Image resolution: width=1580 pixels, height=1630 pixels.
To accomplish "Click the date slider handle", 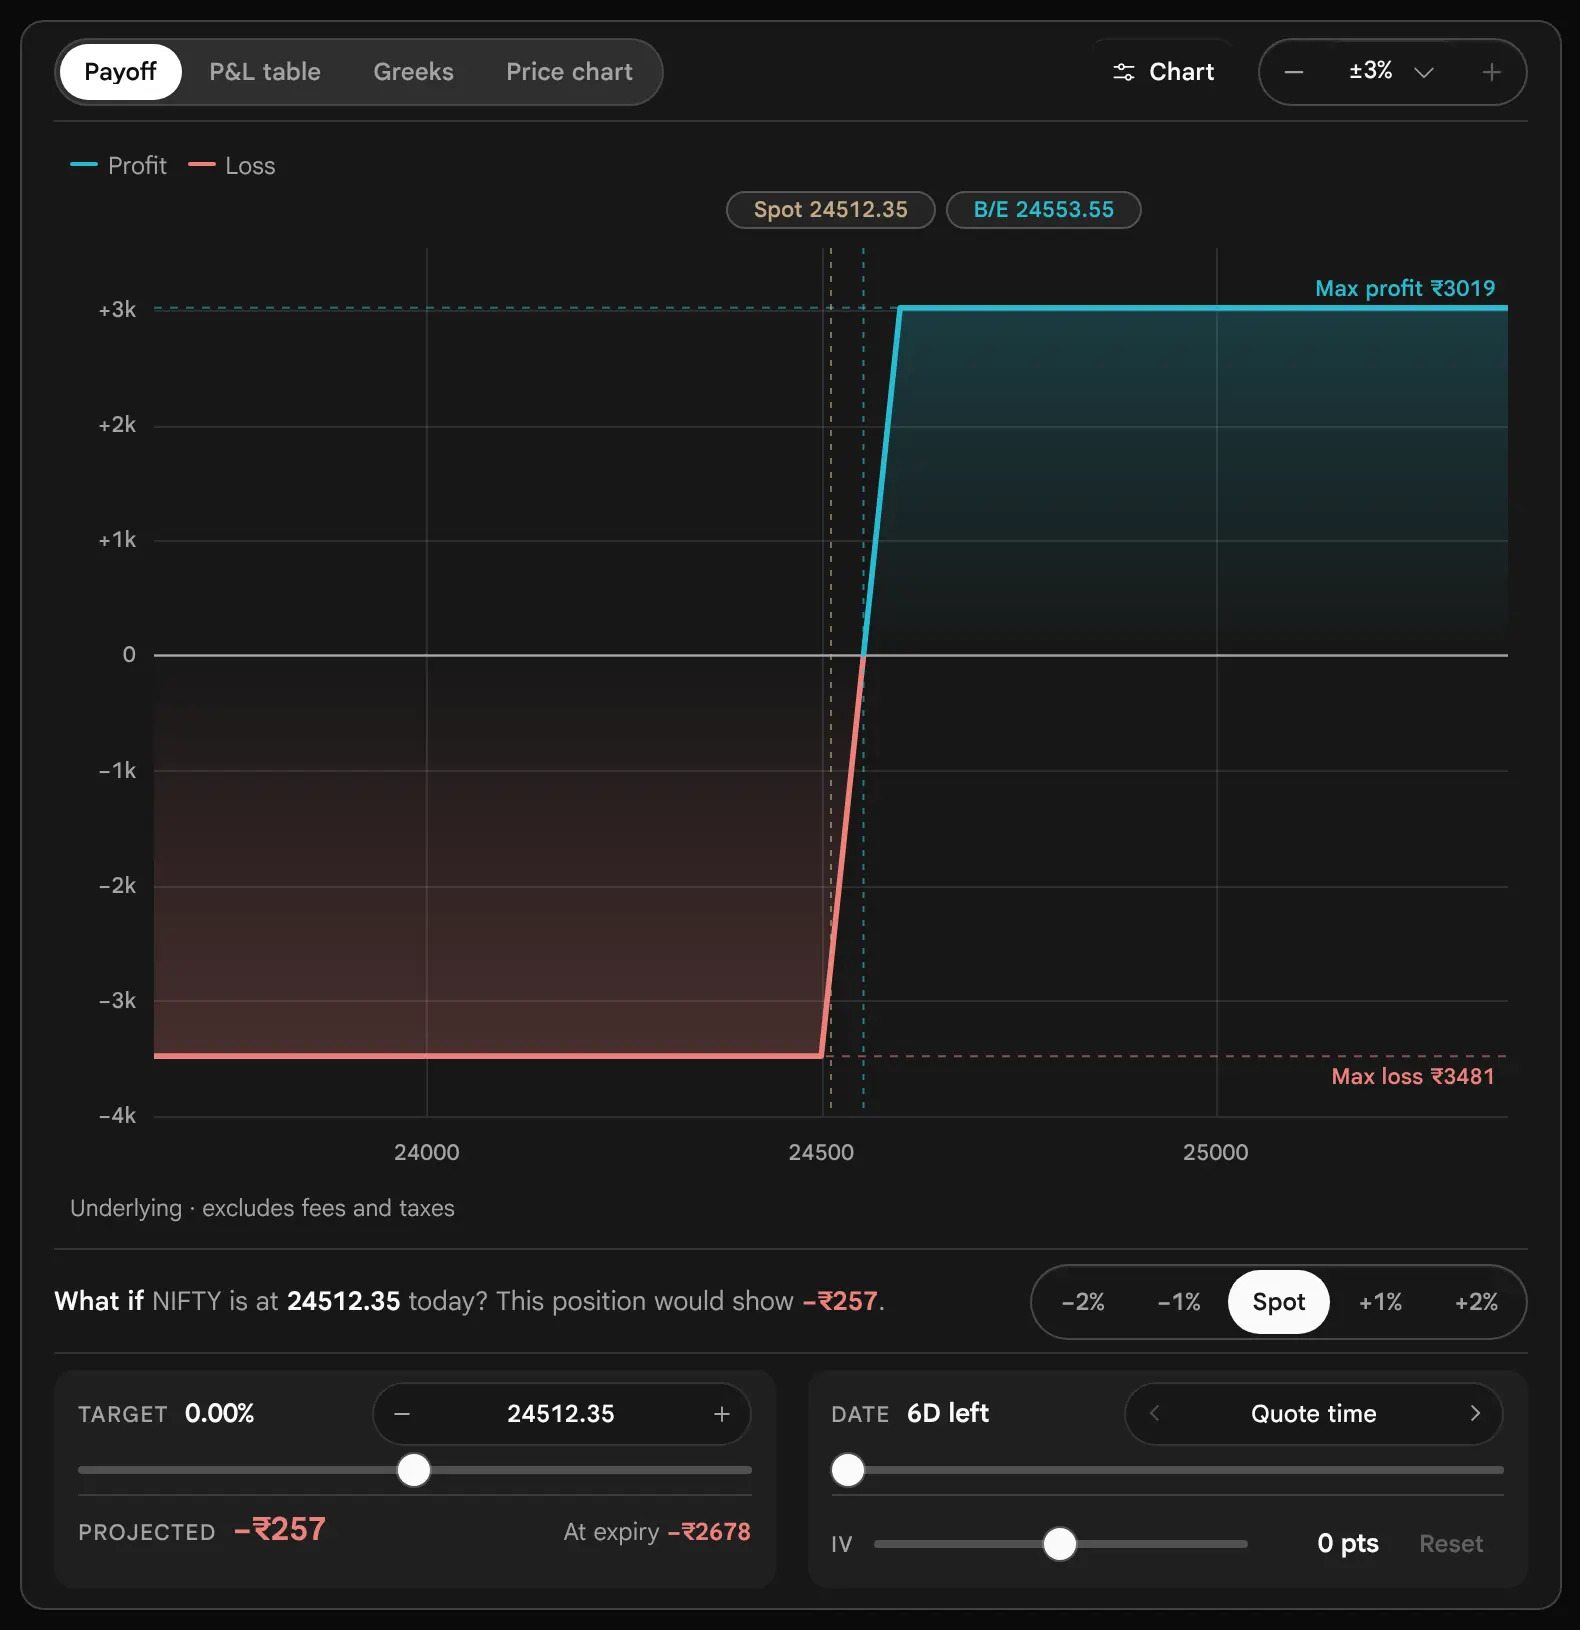I will click(848, 1470).
